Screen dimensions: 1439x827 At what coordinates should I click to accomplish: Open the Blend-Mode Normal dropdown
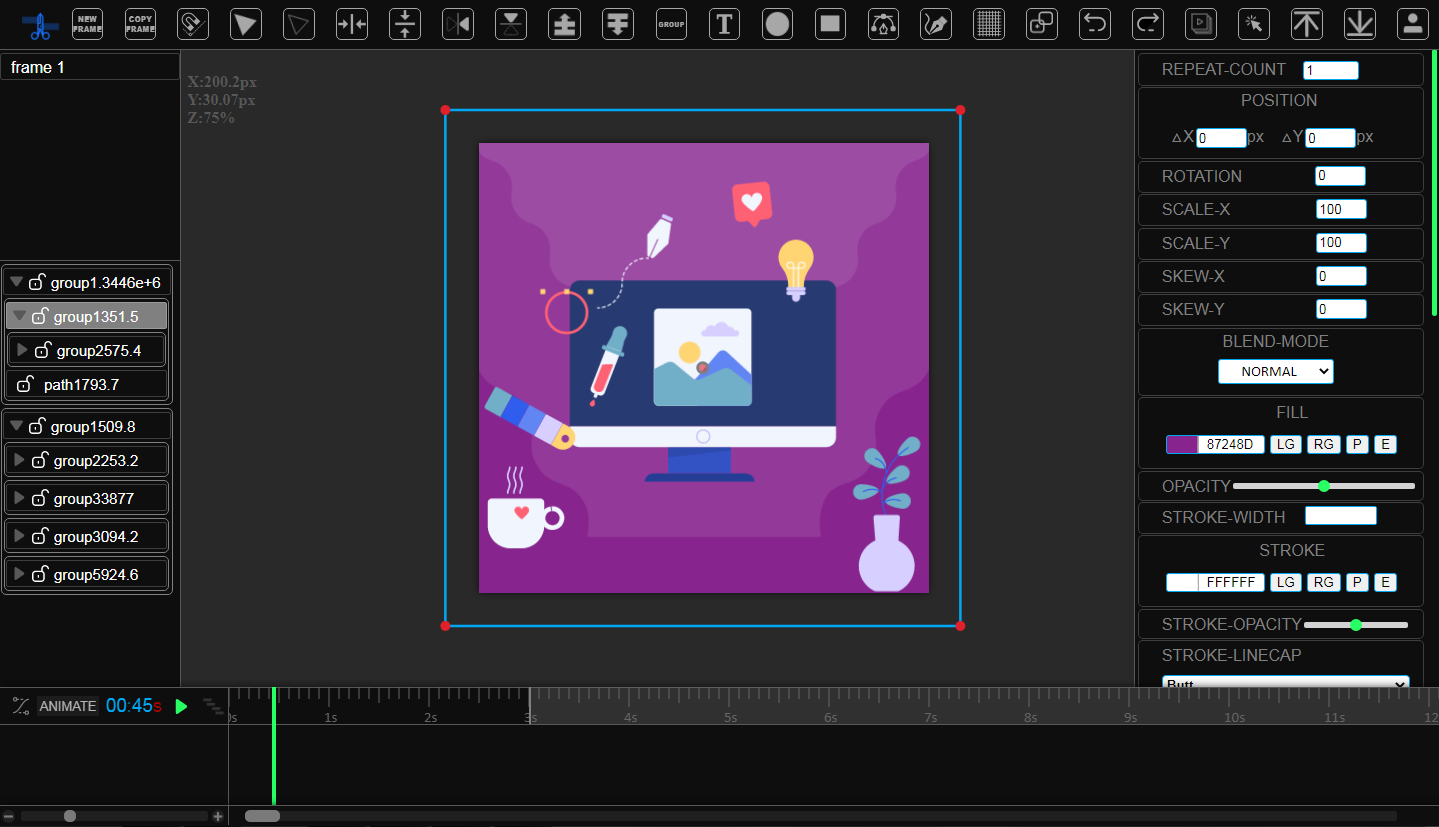click(x=1275, y=371)
